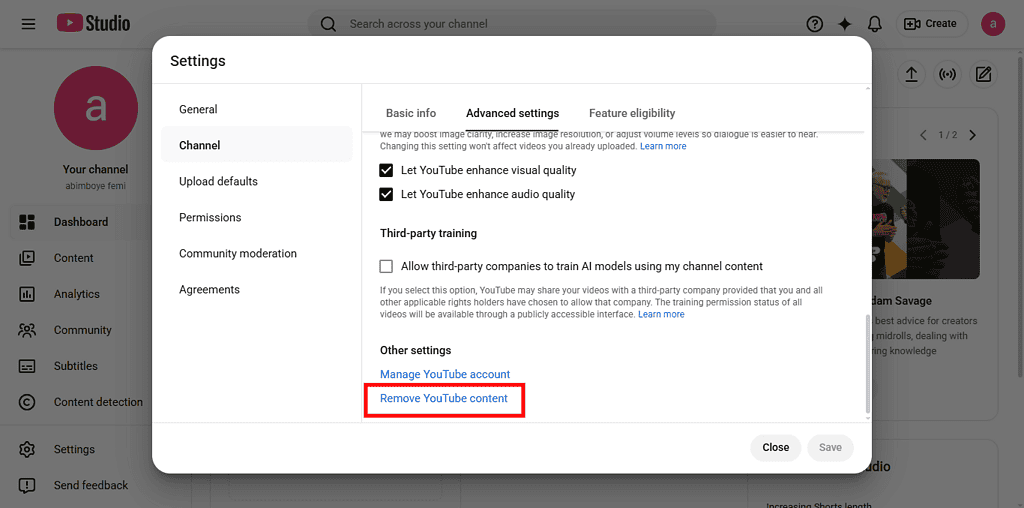Open the account avatar in top bar

click(x=993, y=24)
